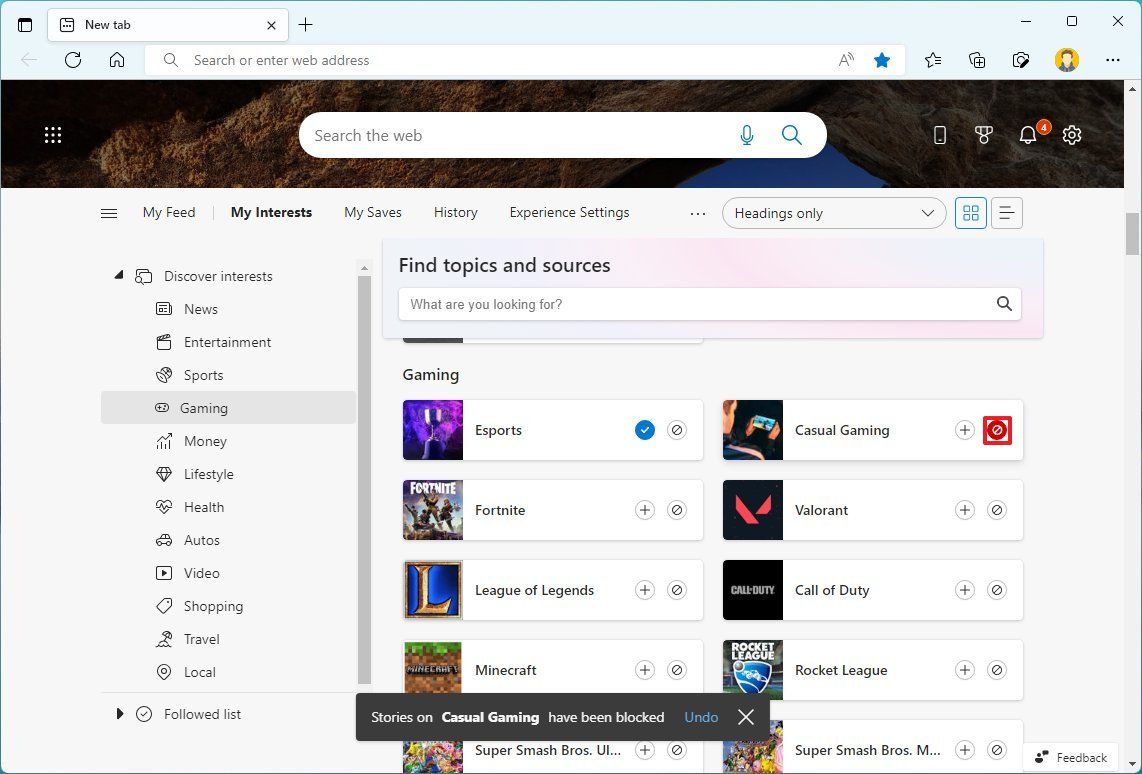Open the Sports interests category
This screenshot has width=1142, height=774.
tap(203, 374)
